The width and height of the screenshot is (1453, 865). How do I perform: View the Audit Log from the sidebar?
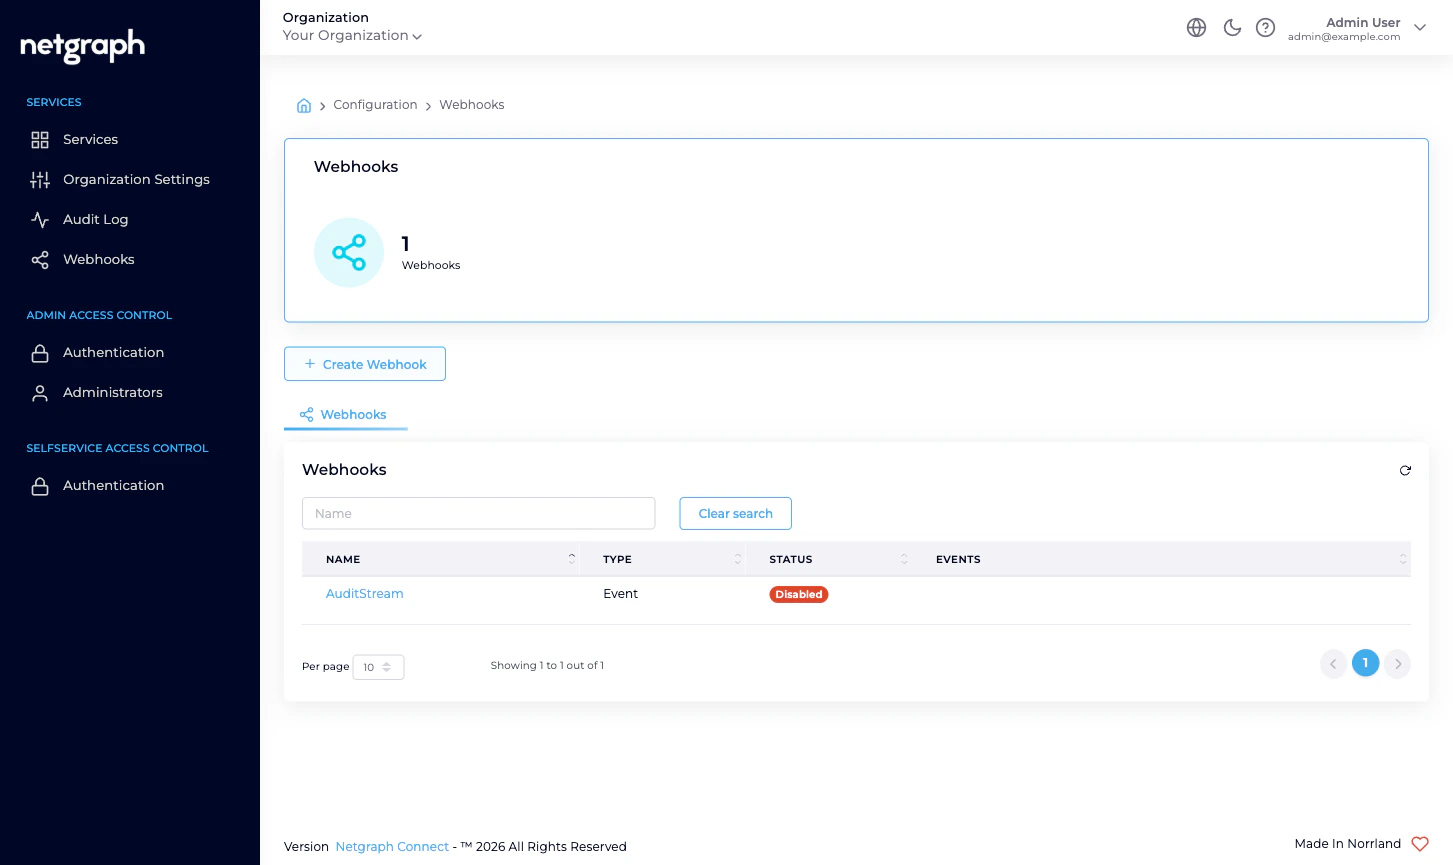tap(95, 219)
